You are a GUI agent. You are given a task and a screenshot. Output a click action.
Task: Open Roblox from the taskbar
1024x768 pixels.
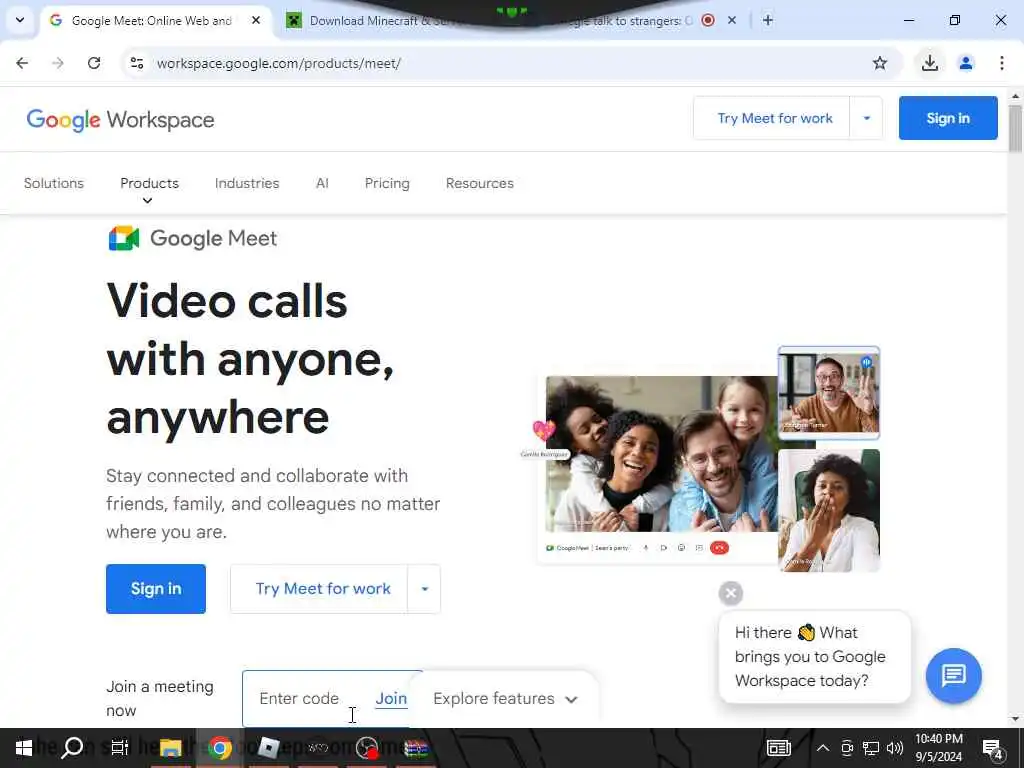tap(268, 748)
